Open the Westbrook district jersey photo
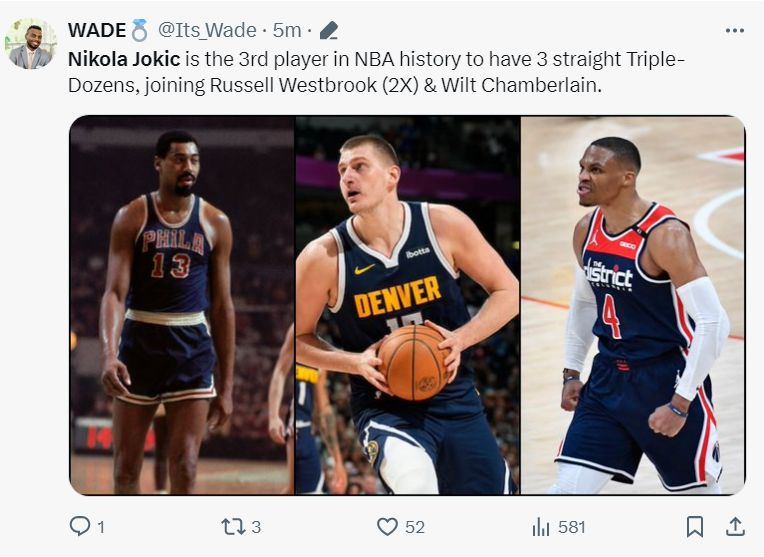The image size is (764, 557). tap(632, 305)
